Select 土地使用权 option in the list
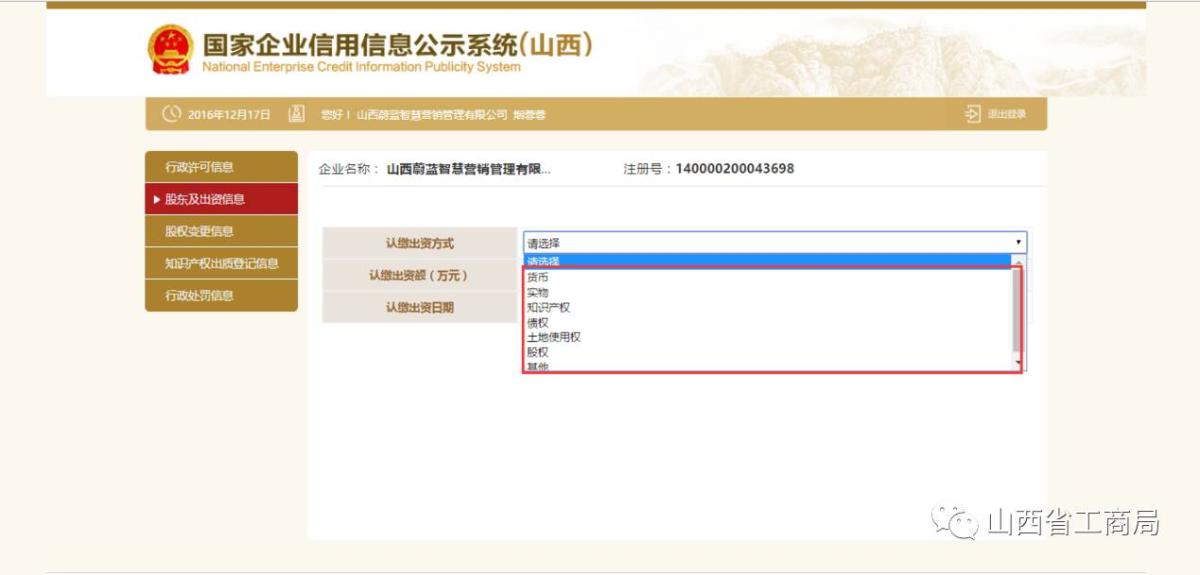The height and width of the screenshot is (575, 1200). point(554,337)
